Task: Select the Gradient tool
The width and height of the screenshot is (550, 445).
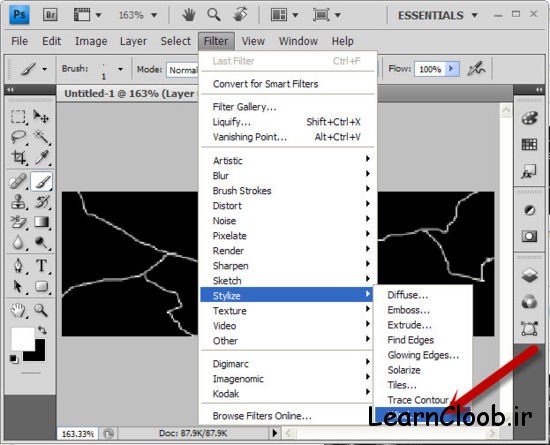Action: [41, 222]
